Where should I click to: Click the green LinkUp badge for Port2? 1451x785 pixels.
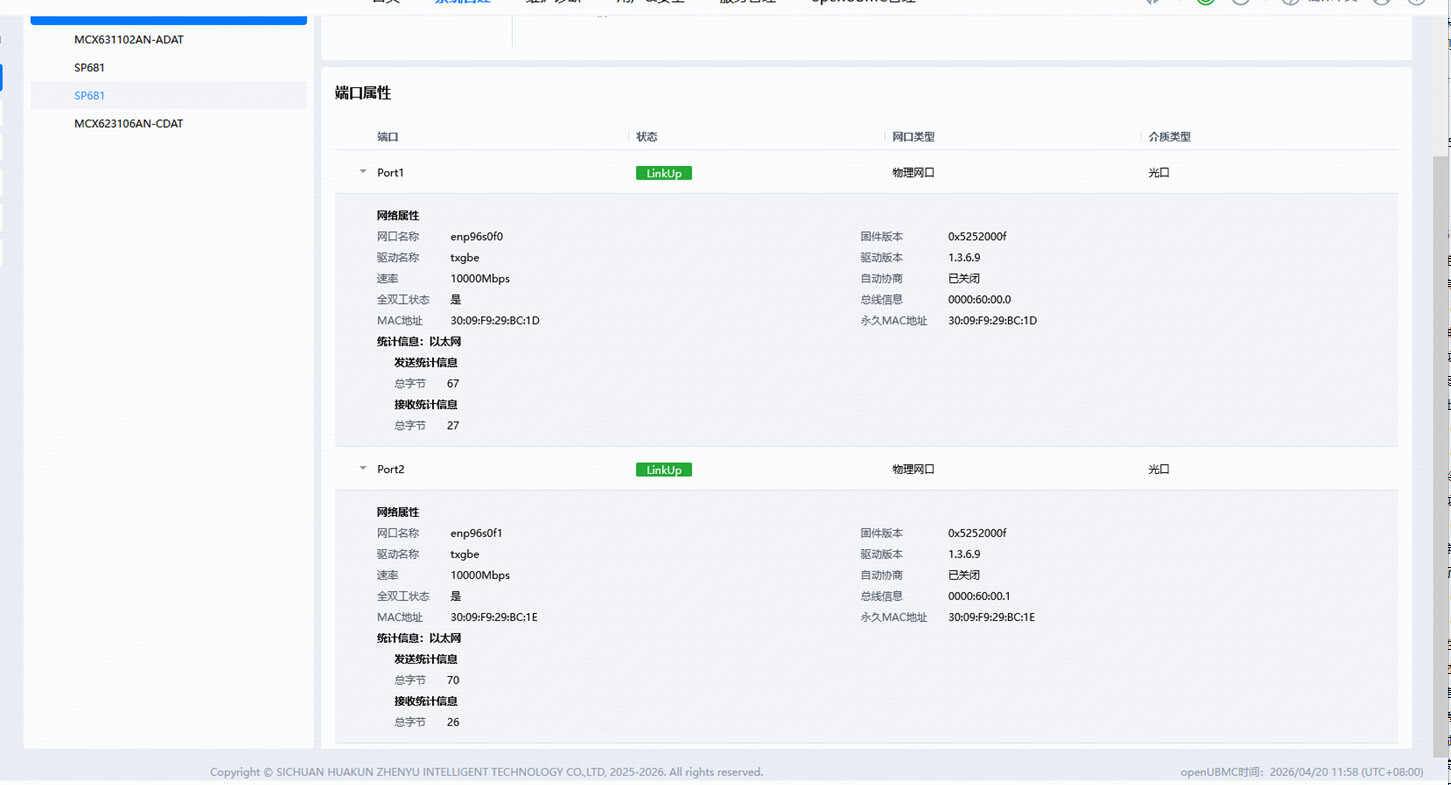click(663, 470)
